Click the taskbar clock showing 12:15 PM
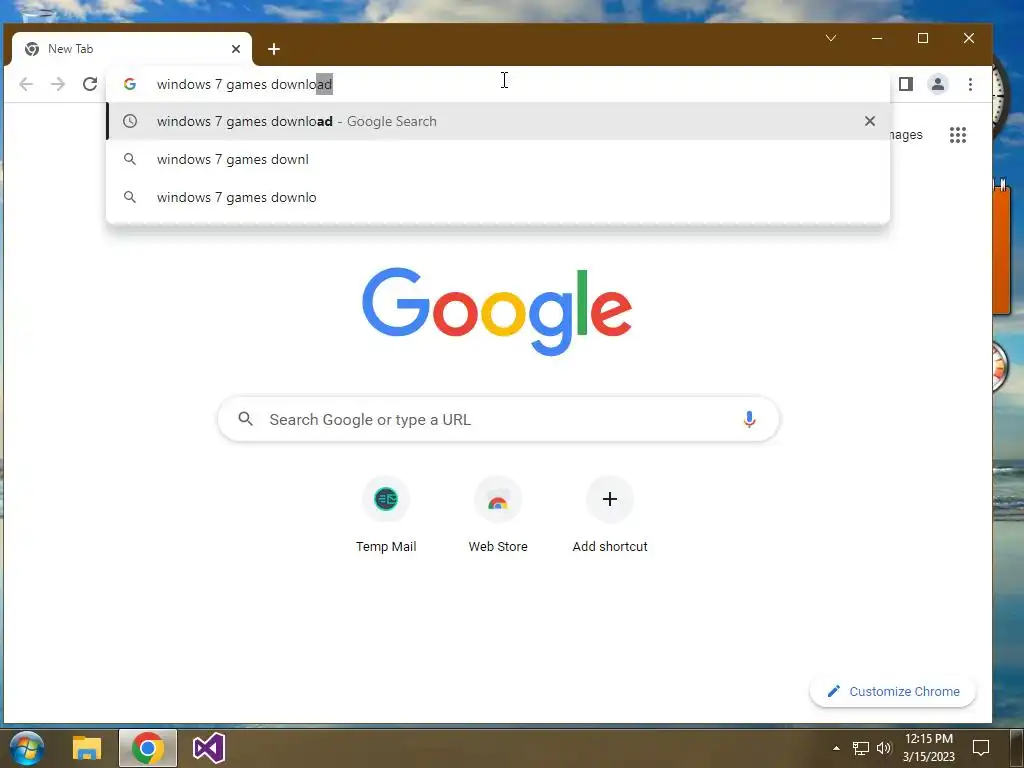 coord(929,748)
